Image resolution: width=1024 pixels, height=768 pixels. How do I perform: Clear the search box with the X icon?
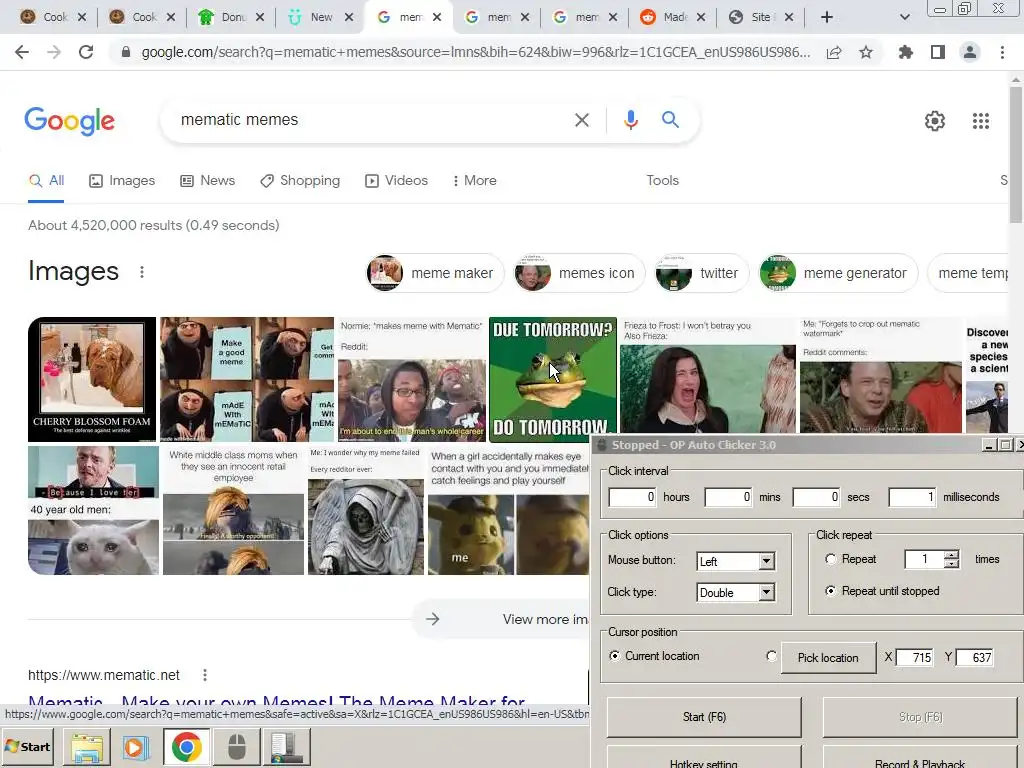[x=582, y=120]
